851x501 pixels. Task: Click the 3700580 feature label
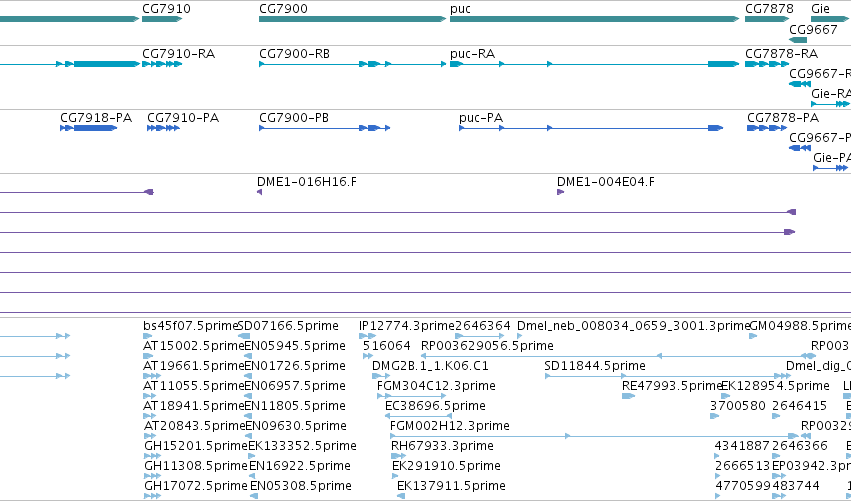point(738,406)
